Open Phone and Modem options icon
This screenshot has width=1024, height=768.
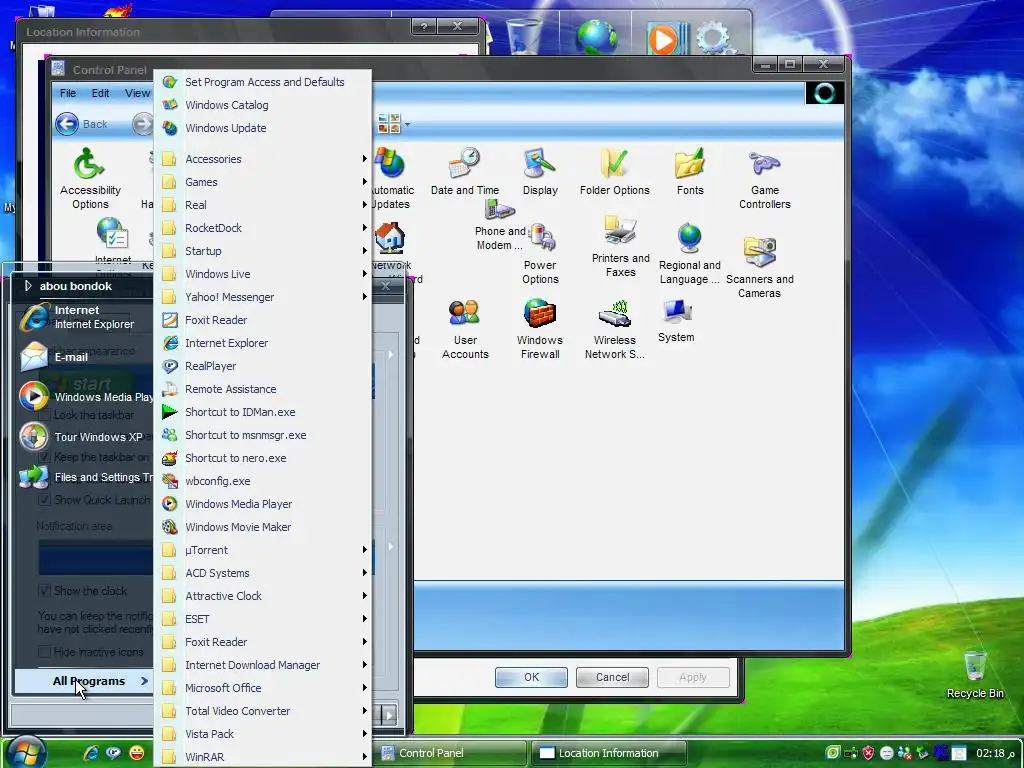[x=500, y=226]
